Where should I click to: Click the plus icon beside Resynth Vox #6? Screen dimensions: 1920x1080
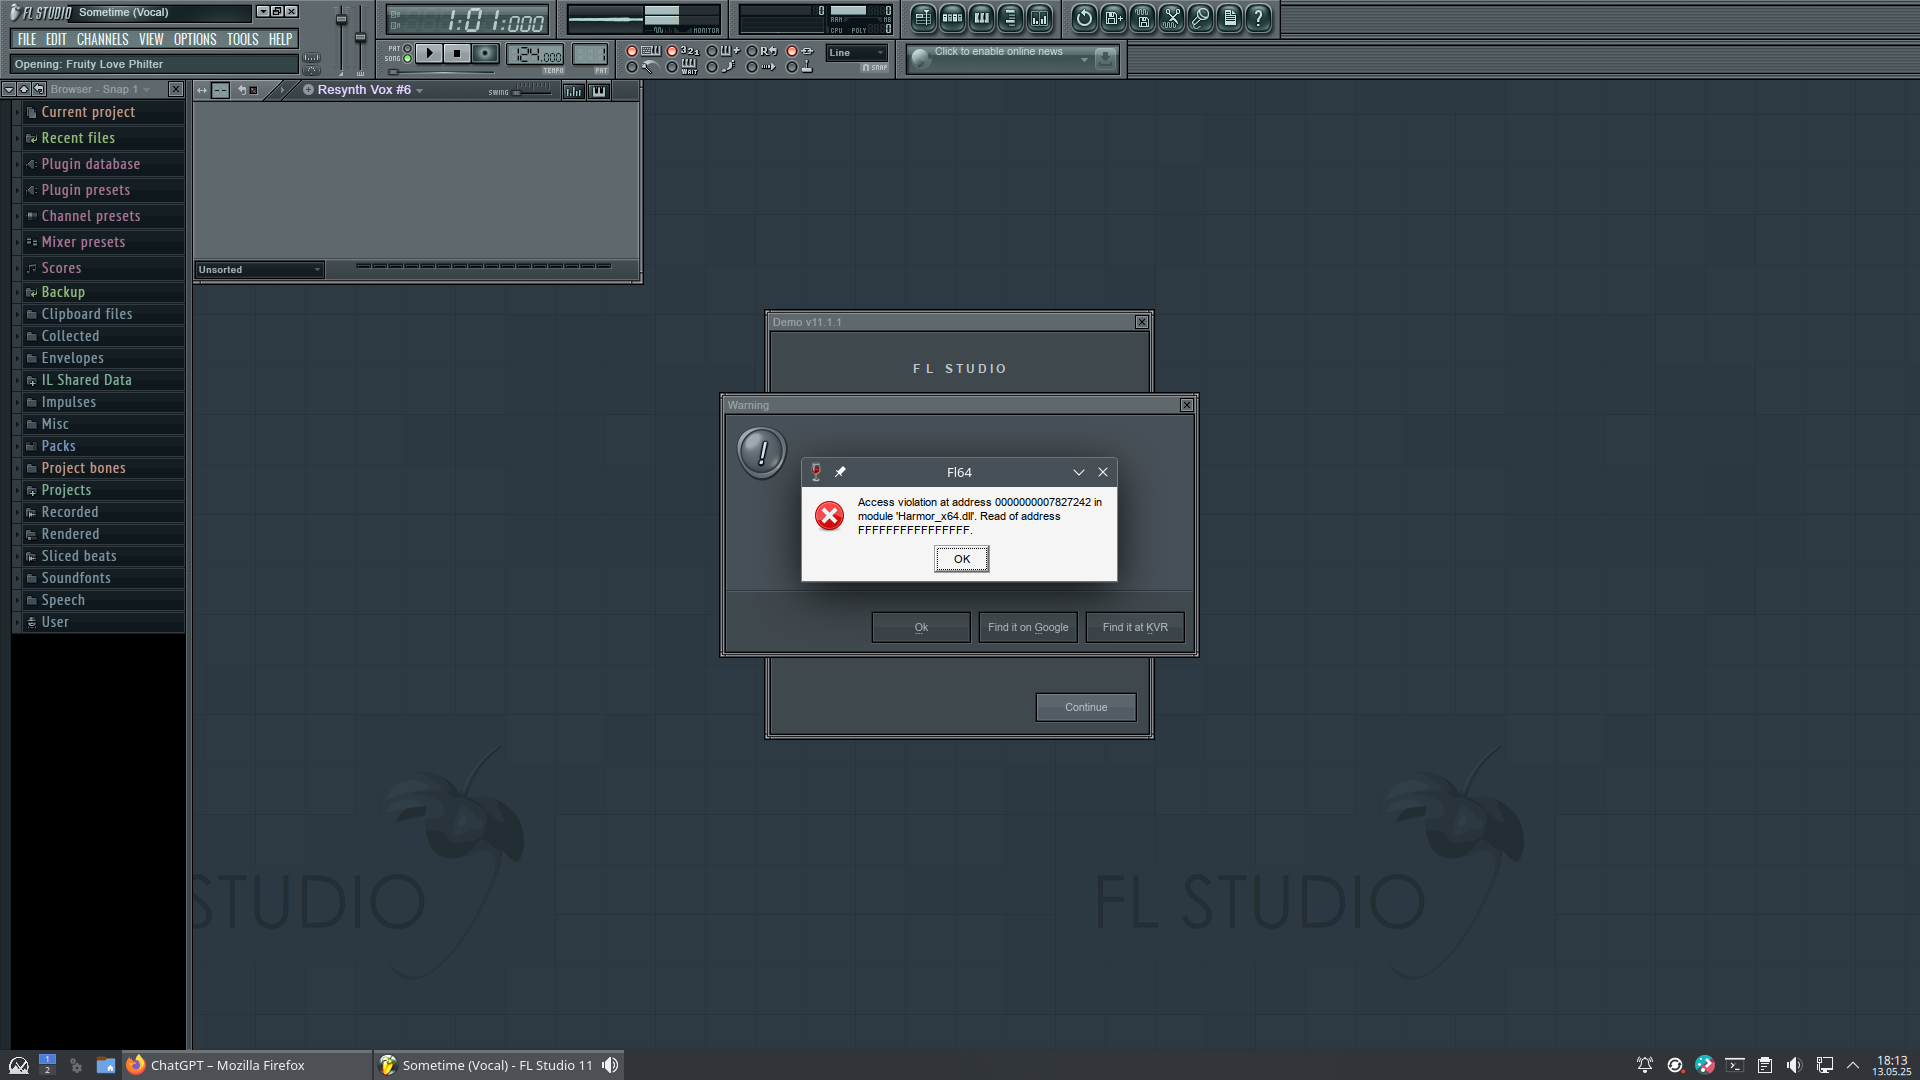click(x=308, y=90)
